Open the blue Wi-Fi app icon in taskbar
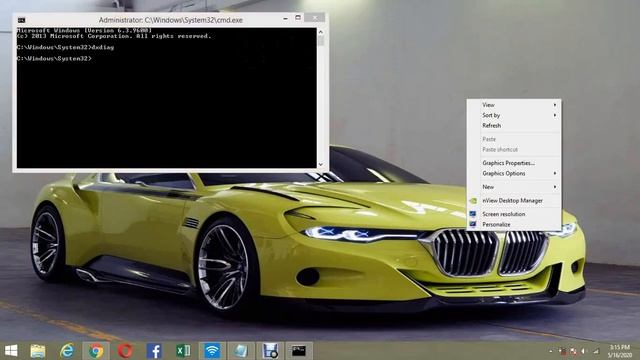Screen dimensions: 640x360 point(212,351)
